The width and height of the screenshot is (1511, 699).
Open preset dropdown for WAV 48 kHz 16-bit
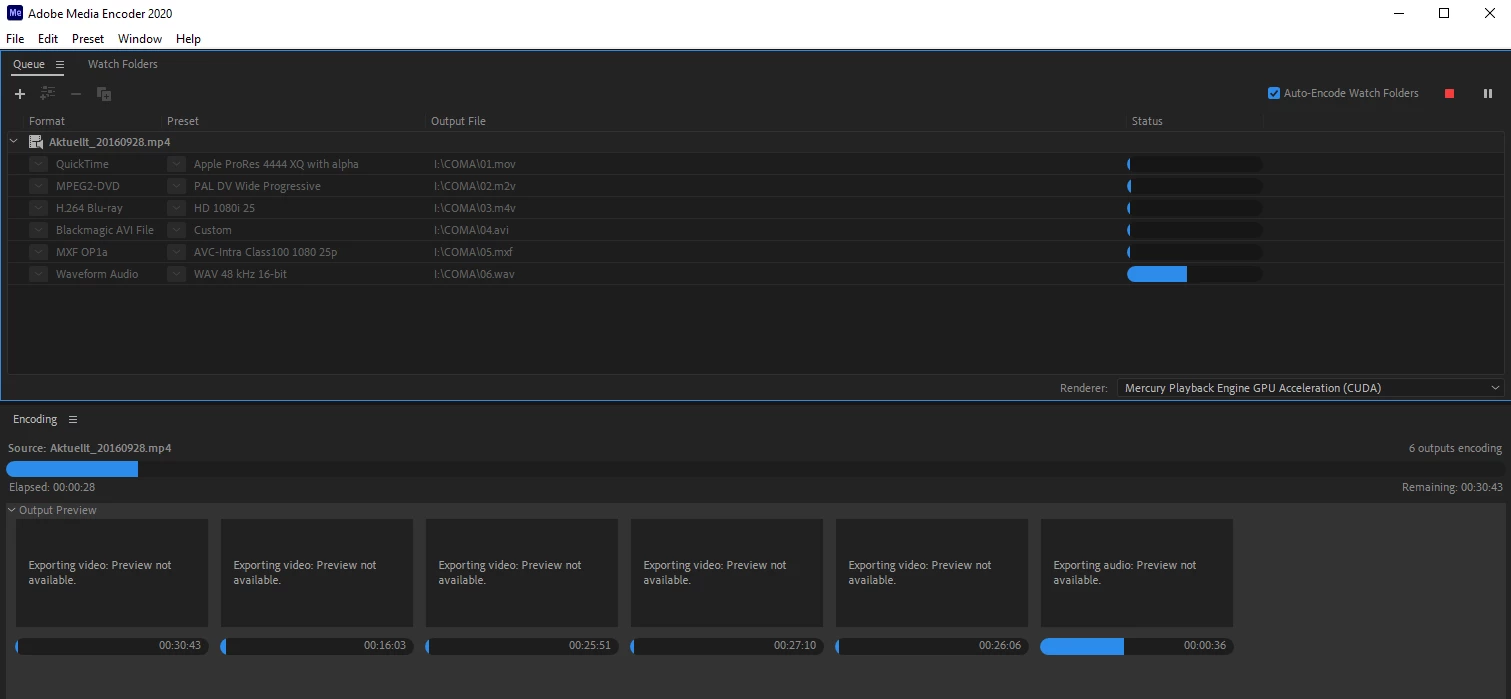tap(176, 274)
